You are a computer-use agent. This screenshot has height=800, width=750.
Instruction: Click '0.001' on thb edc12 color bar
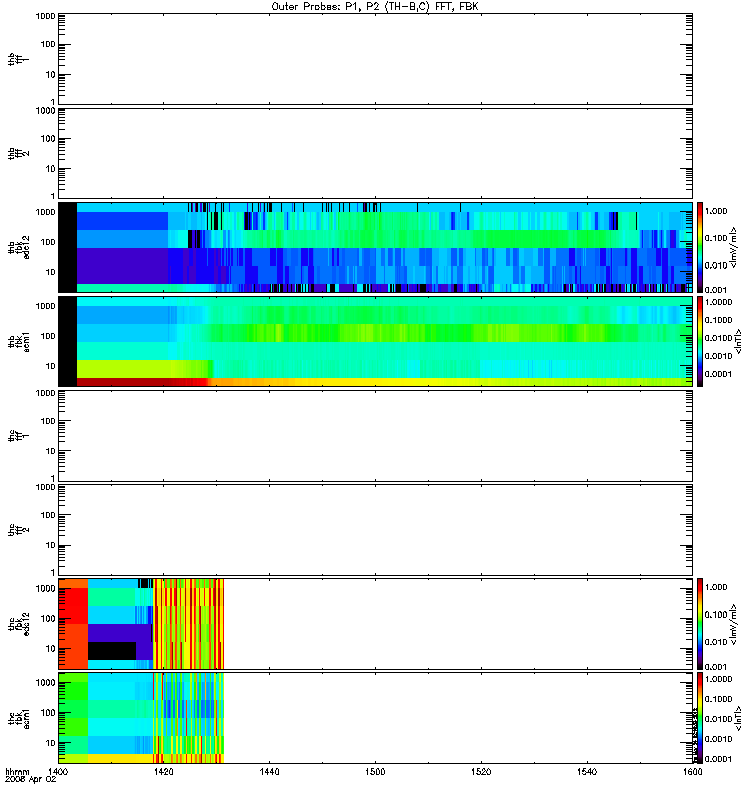click(x=715, y=290)
